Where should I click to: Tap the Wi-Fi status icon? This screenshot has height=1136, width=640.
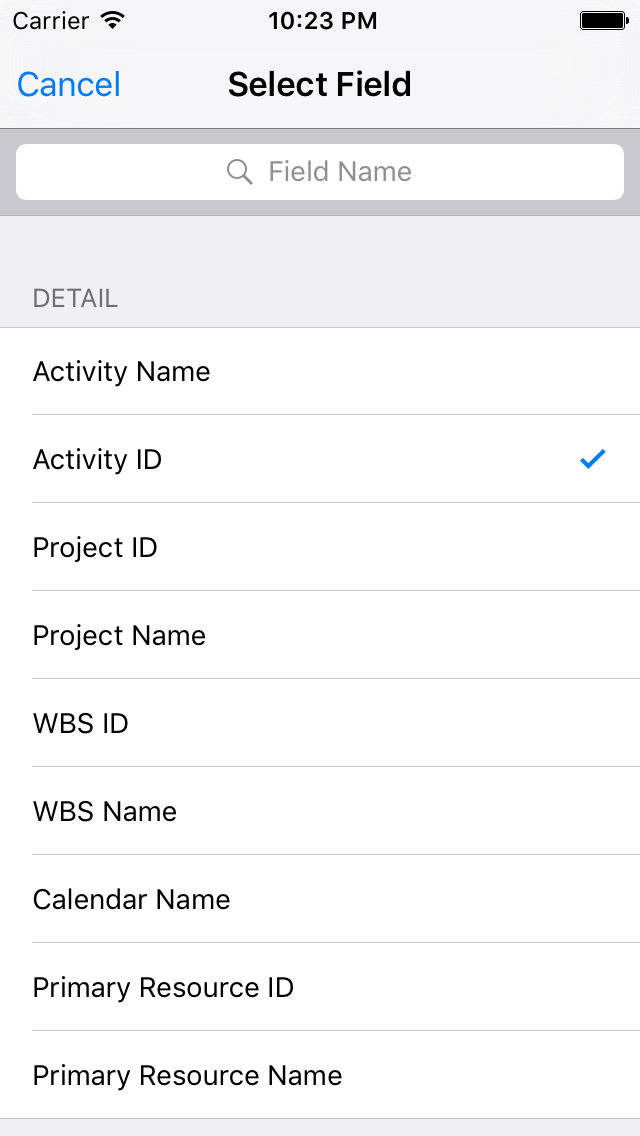pos(113,20)
